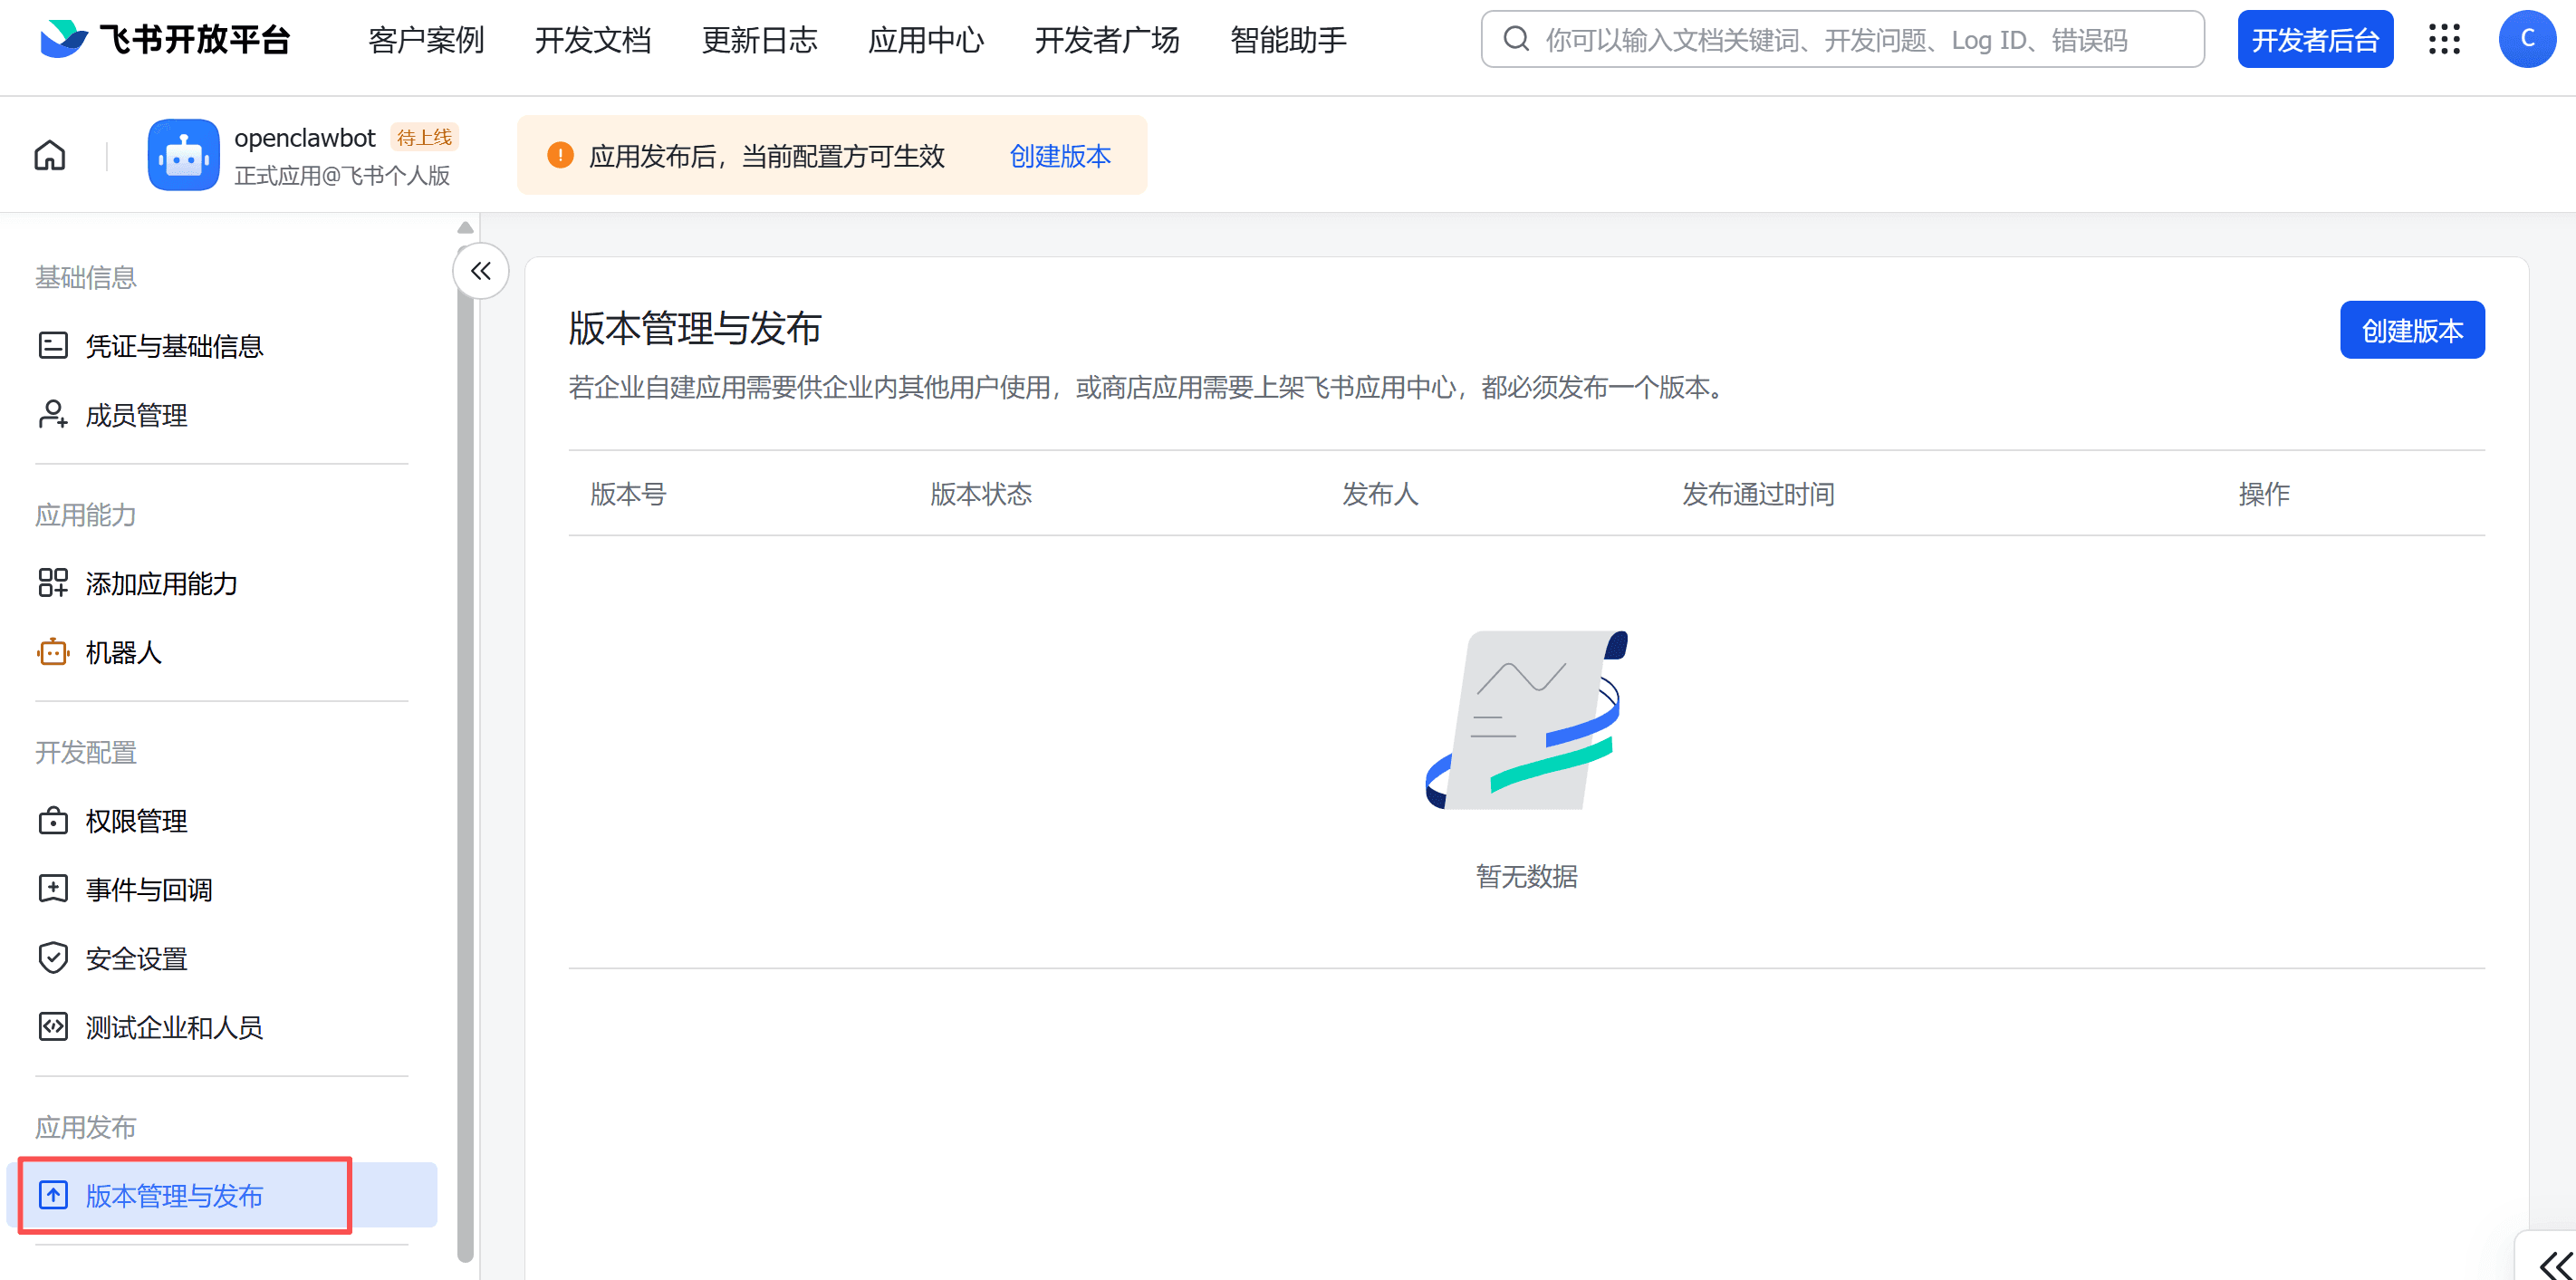Screen dimensions: 2576x1280
Task: Expand the bottom-right double-chevron panel
Action: [x=2556, y=1264]
